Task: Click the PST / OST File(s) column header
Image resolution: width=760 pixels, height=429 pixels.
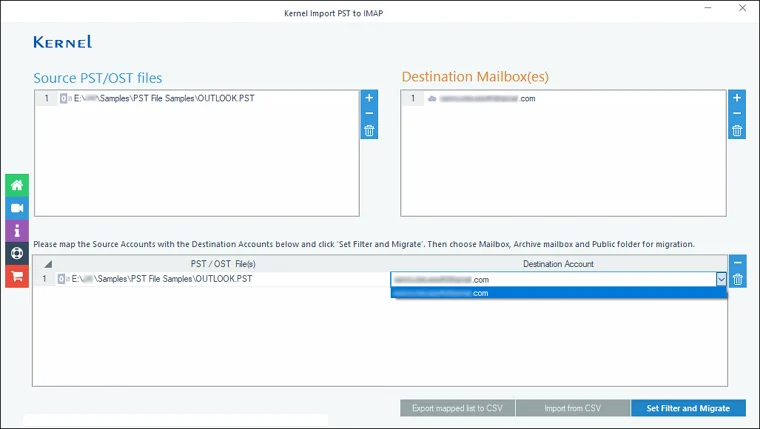Action: (223, 264)
